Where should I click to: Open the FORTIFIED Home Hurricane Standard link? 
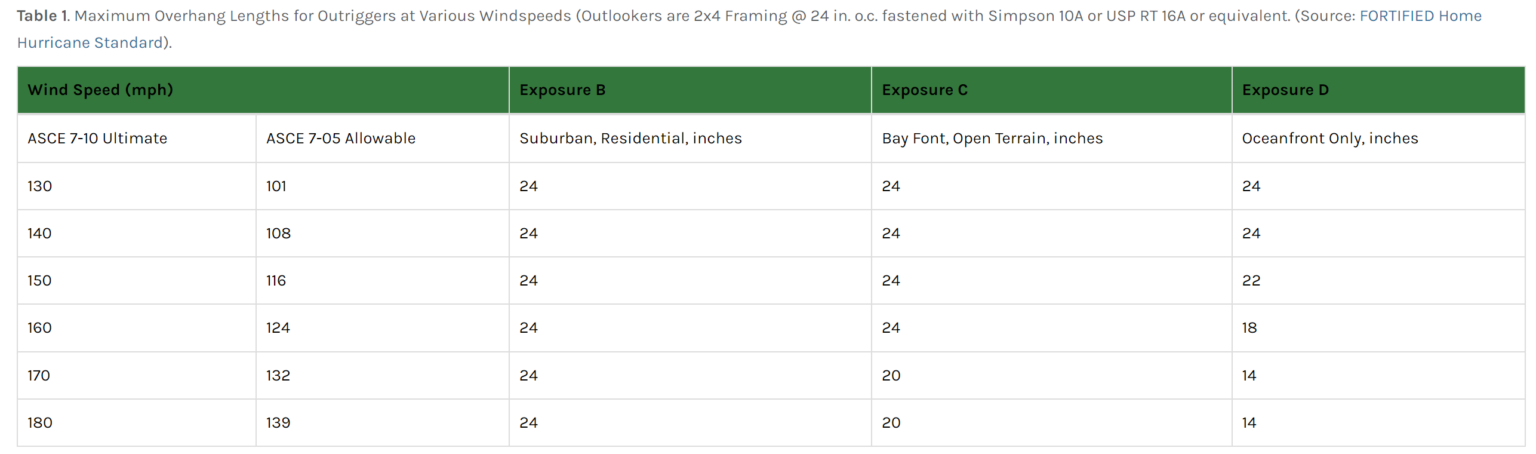point(1420,16)
